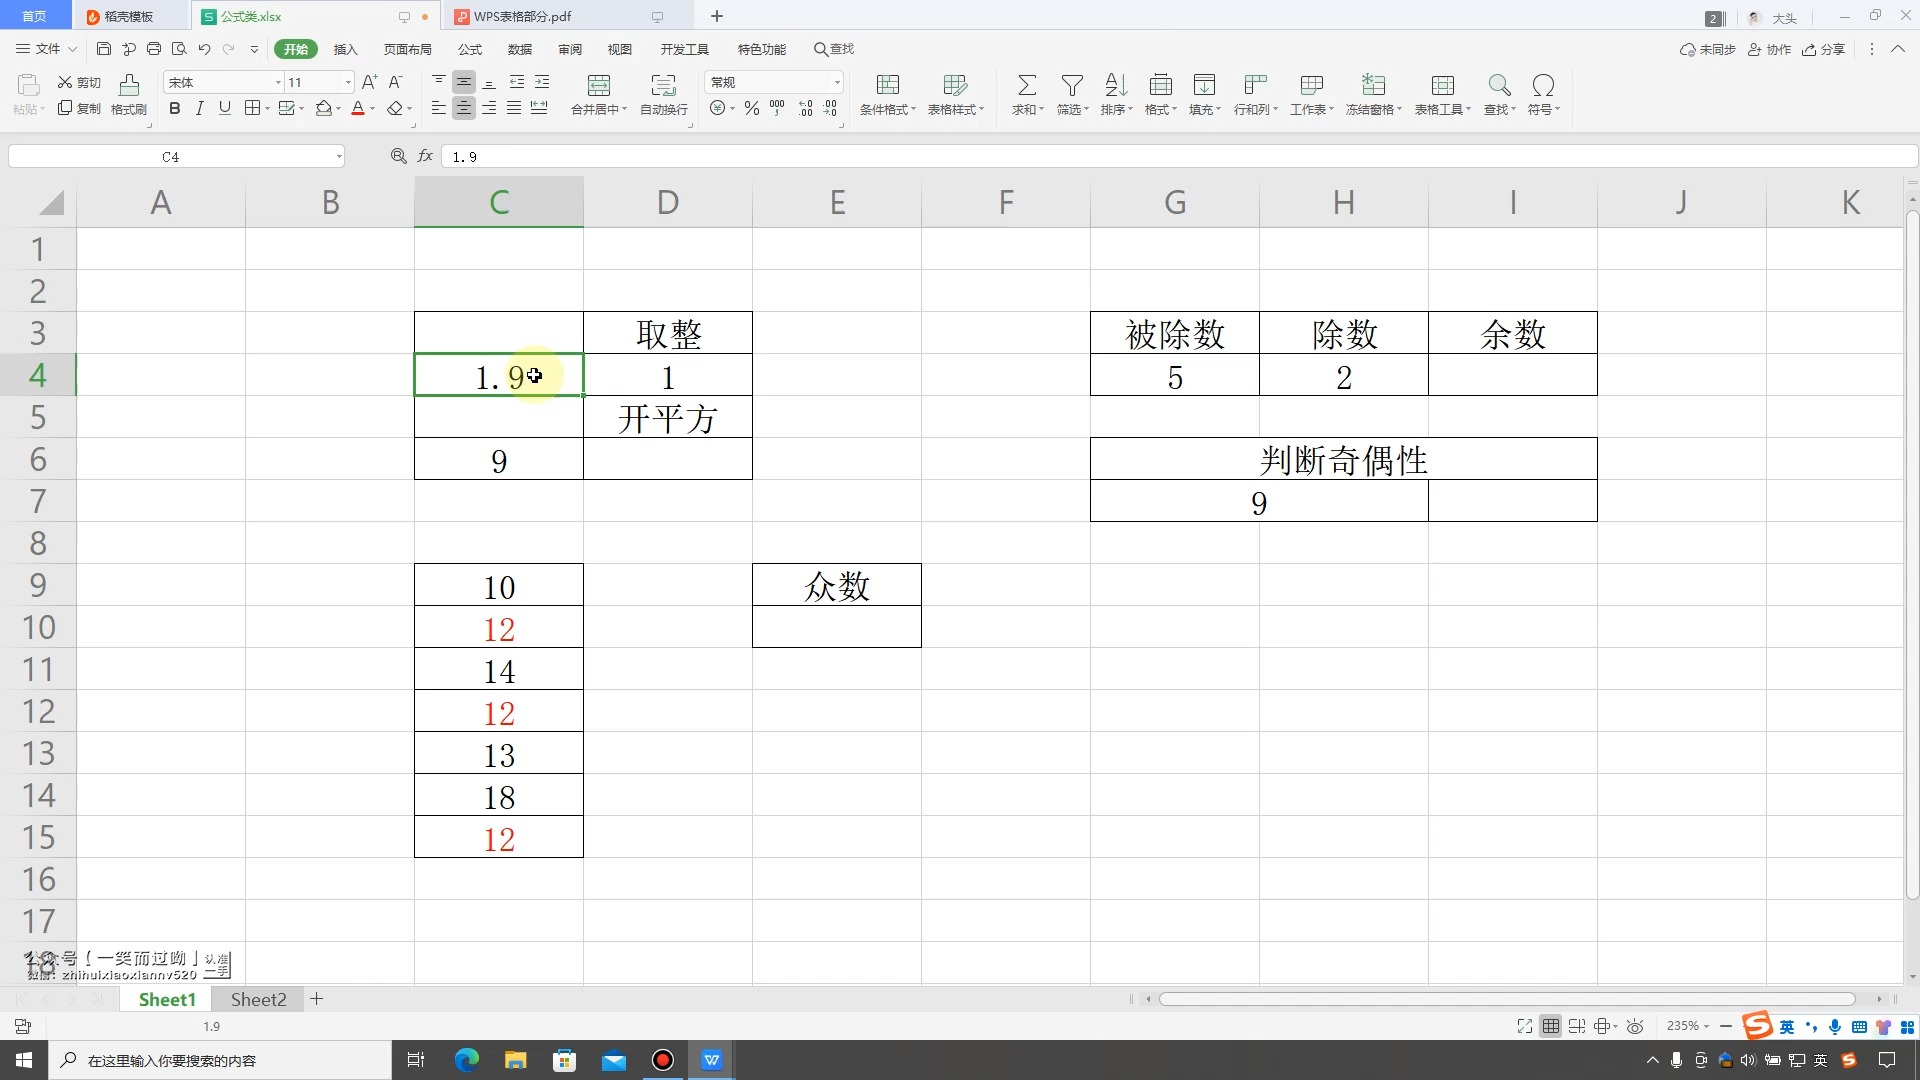Click the eye protection mode icon
1920x1080 pixels.
(1635, 1026)
